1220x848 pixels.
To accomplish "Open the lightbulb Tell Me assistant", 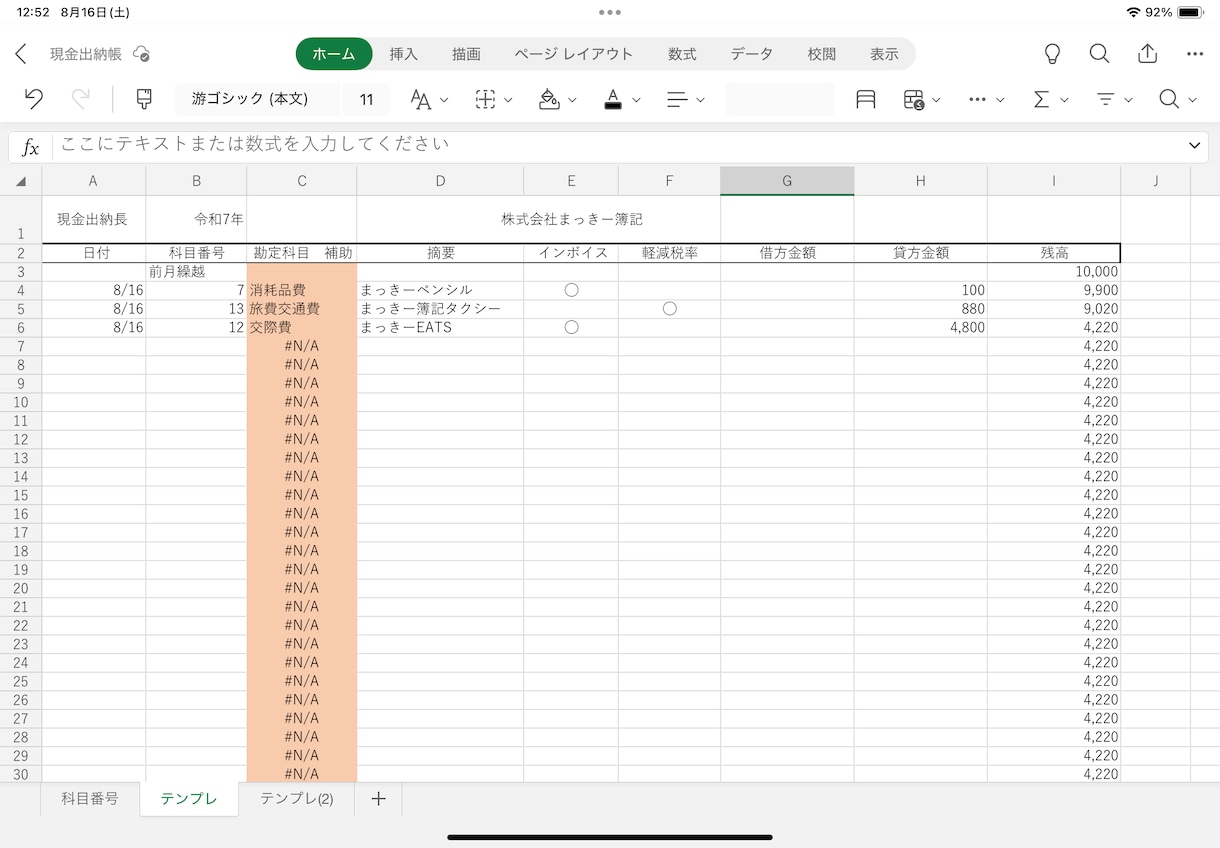I will click(1052, 54).
